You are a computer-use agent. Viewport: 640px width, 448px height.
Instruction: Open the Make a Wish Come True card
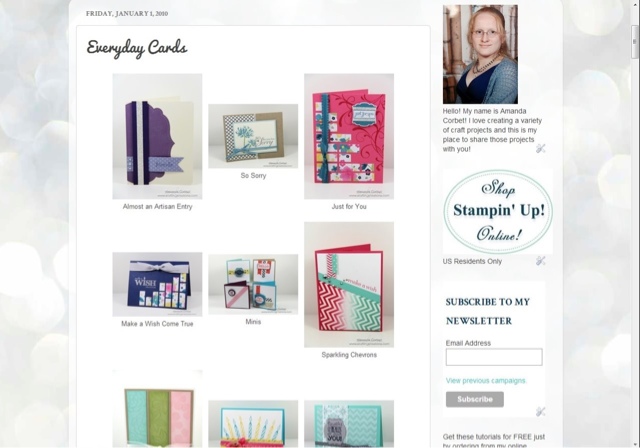(157, 284)
